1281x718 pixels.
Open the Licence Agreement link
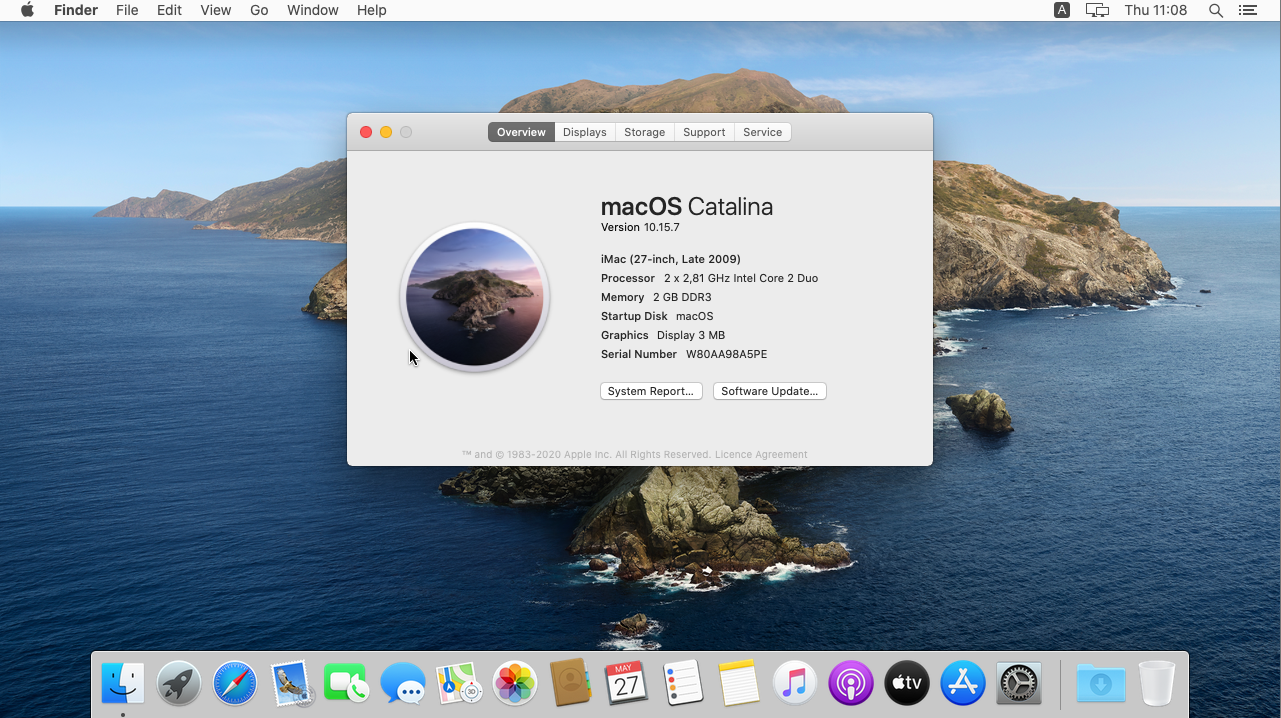[761, 454]
